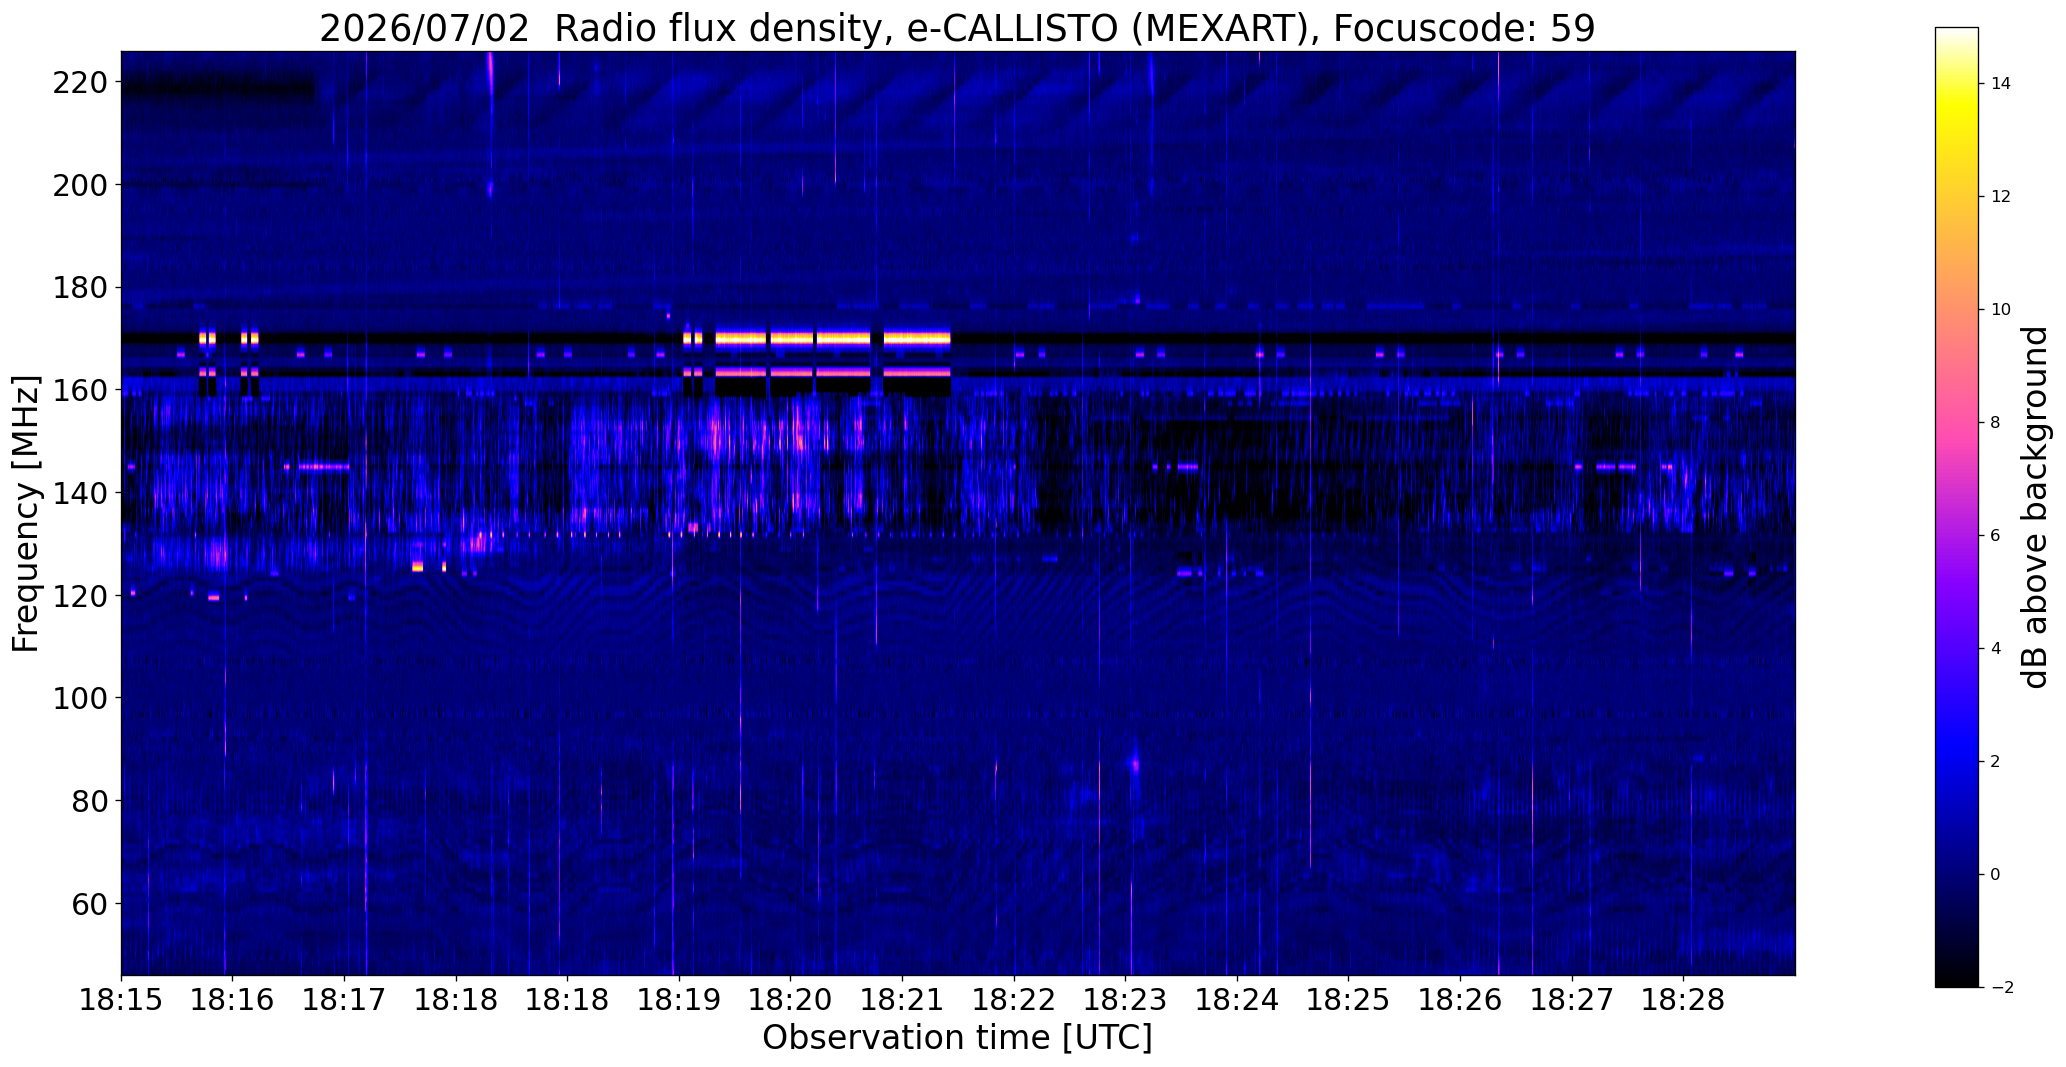2066x1067 pixels.
Task: Click the 8 value on the colorbar
Action: (x=1996, y=423)
